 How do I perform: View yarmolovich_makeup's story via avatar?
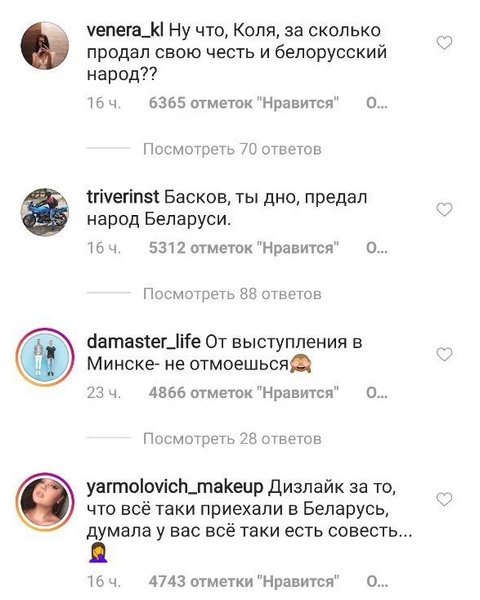pyautogui.click(x=44, y=502)
